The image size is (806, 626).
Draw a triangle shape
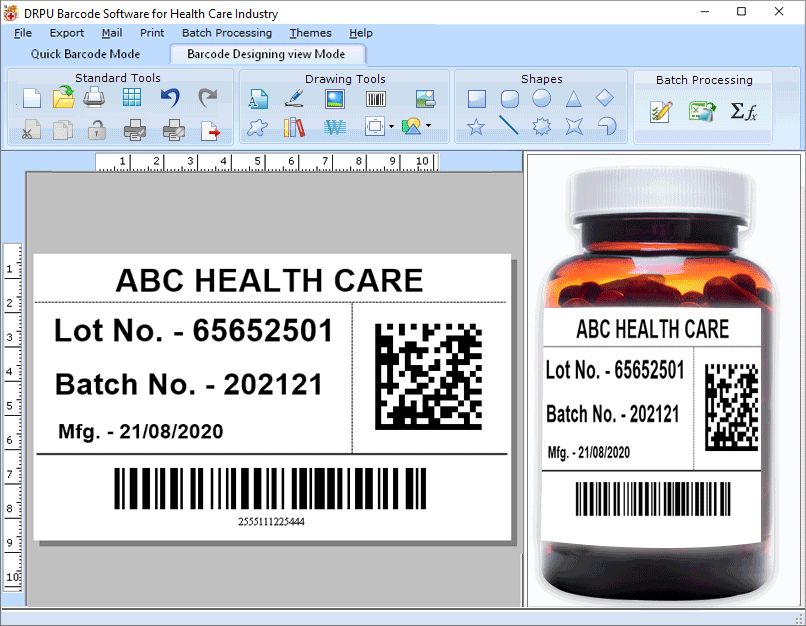[x=574, y=98]
